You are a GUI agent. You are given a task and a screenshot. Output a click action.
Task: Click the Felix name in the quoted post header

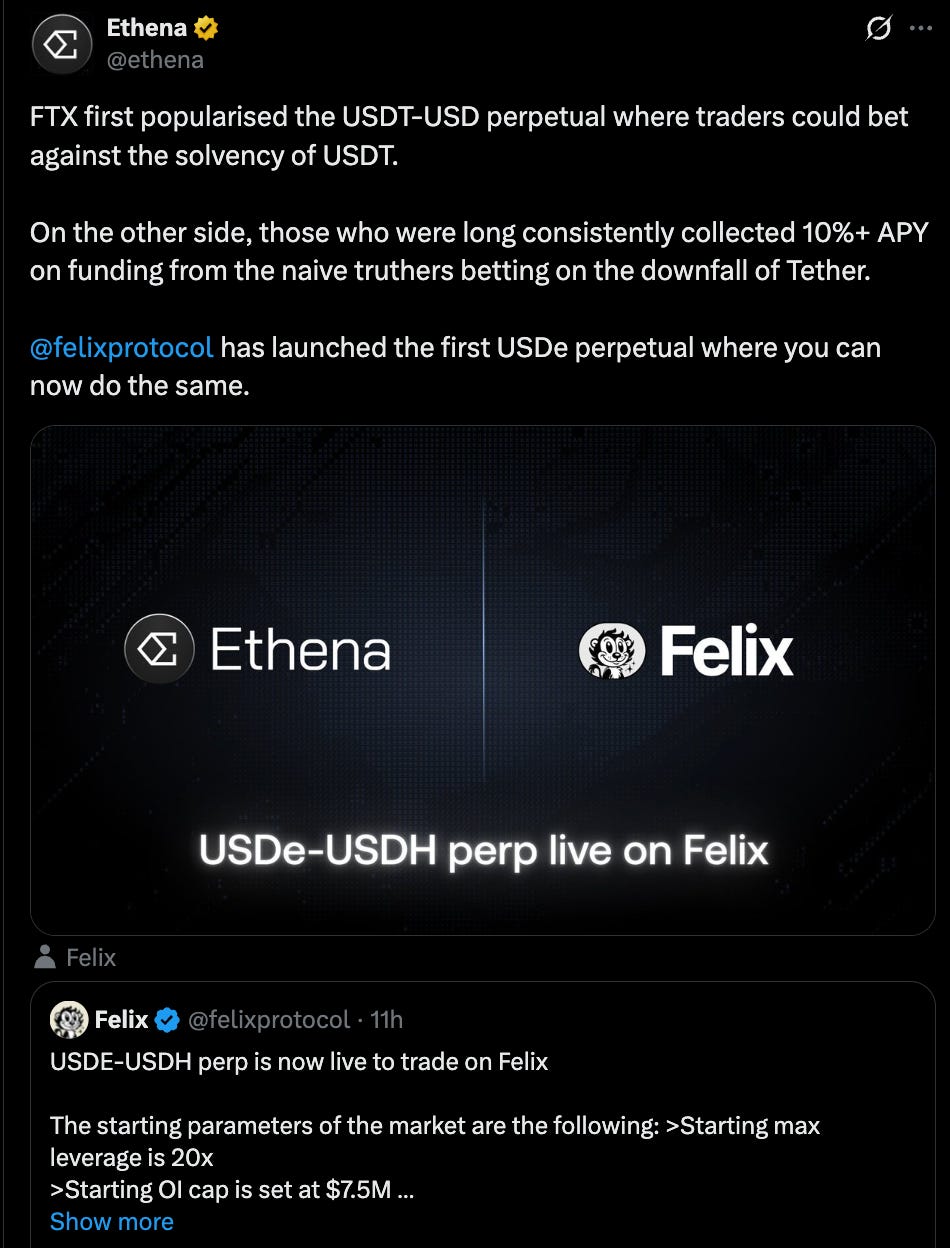tap(121, 1020)
